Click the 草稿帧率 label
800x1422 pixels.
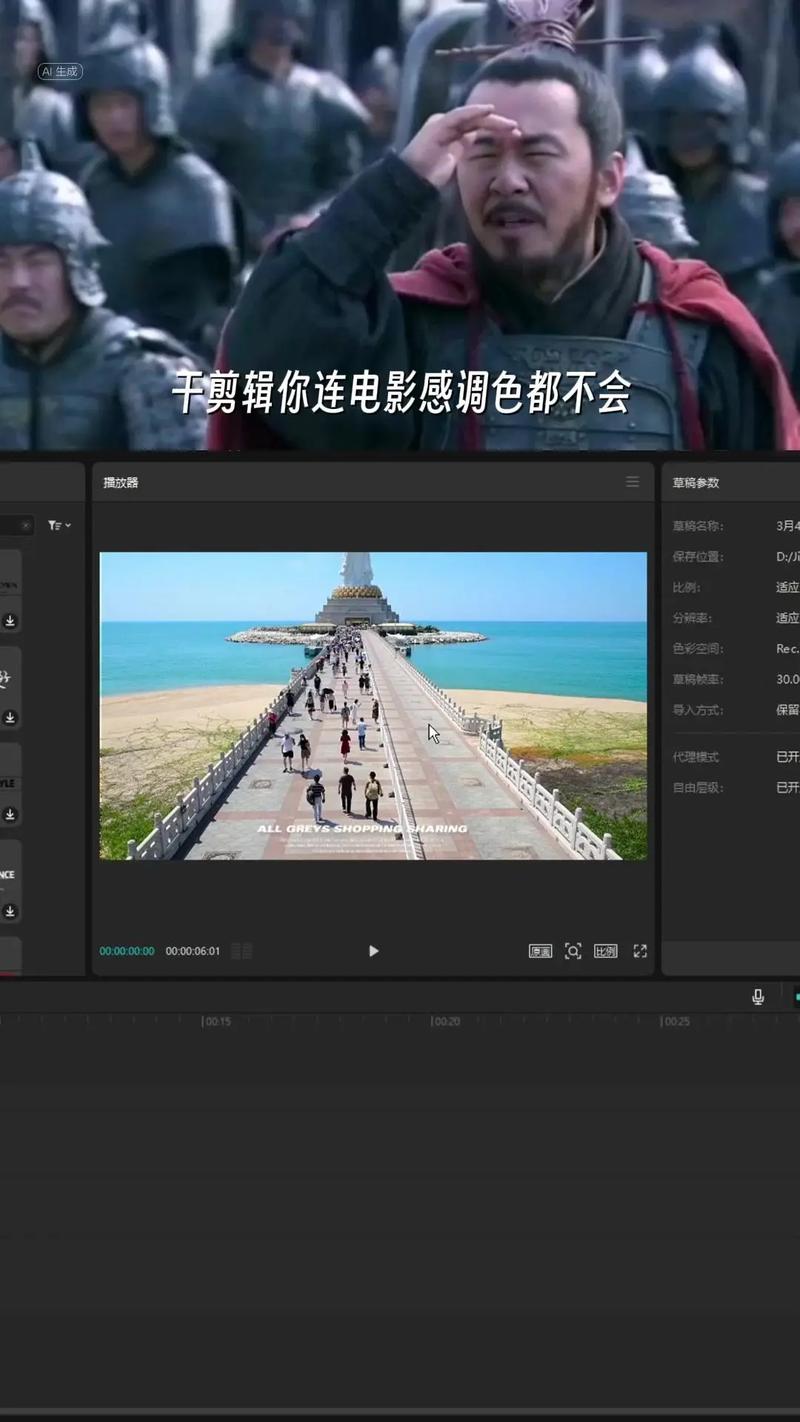pos(698,679)
